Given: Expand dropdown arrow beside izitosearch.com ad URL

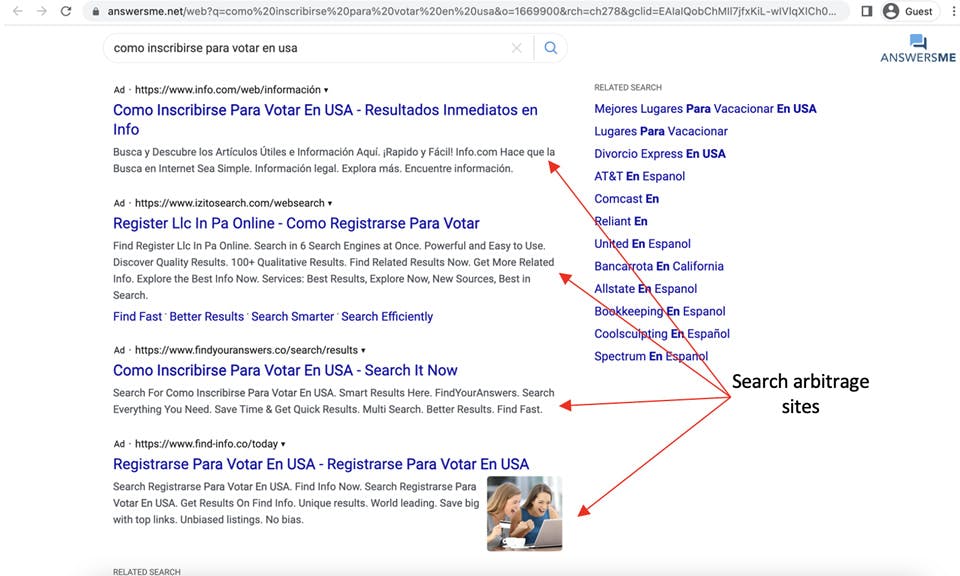Looking at the screenshot, I should (330, 203).
